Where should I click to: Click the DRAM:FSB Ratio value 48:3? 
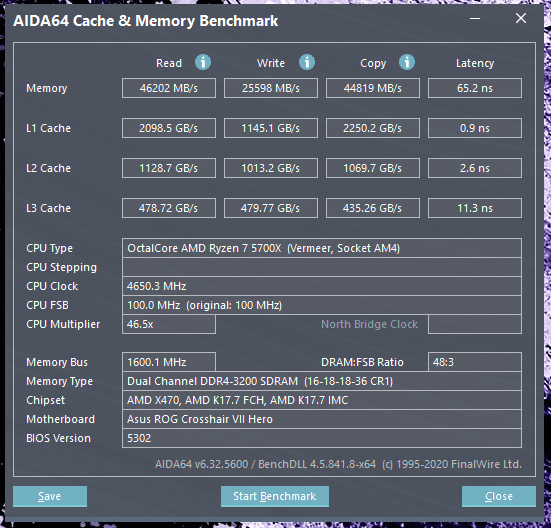(x=475, y=362)
